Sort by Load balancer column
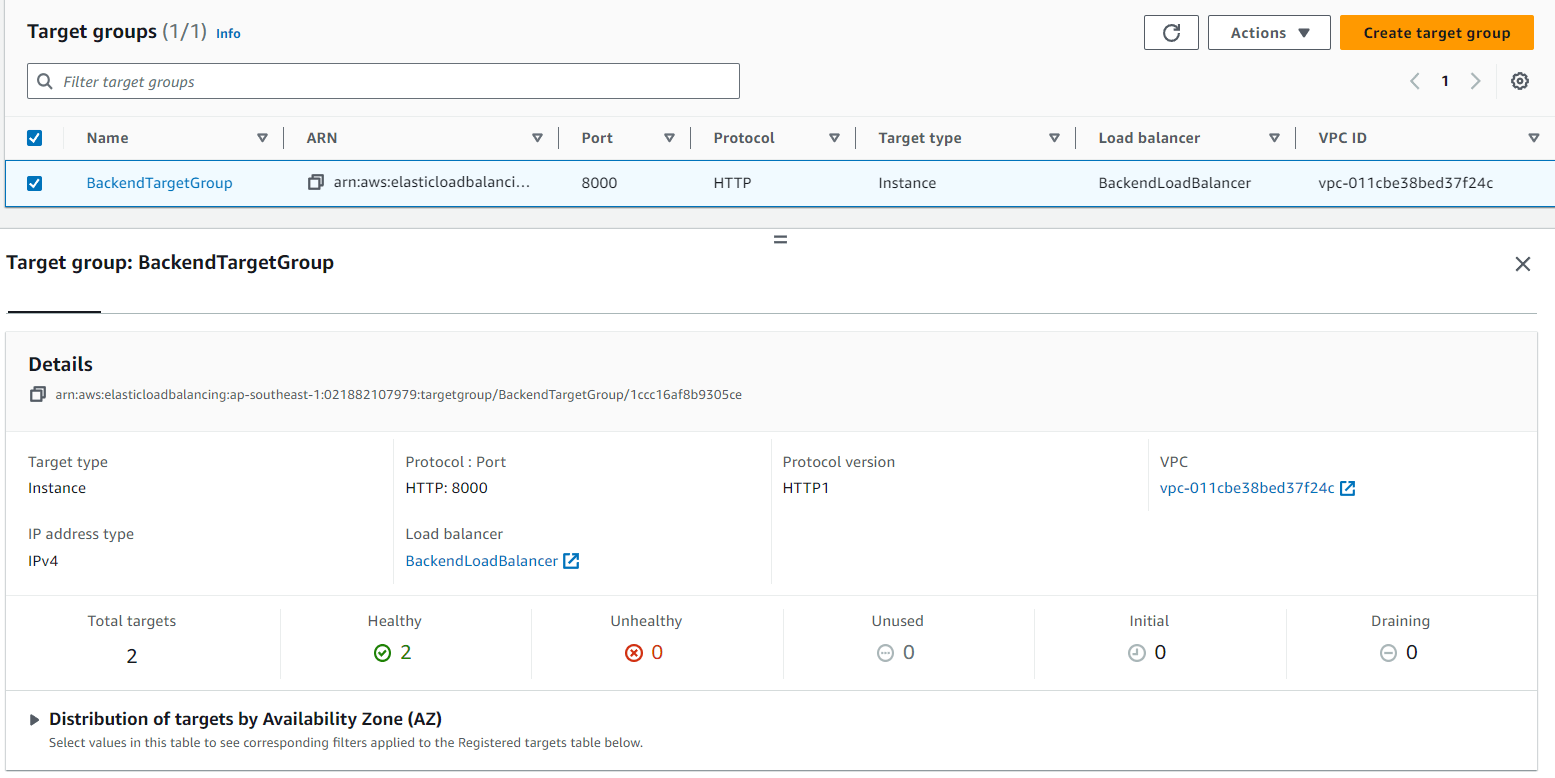Viewport: 1555px width, 778px height. [1275, 138]
